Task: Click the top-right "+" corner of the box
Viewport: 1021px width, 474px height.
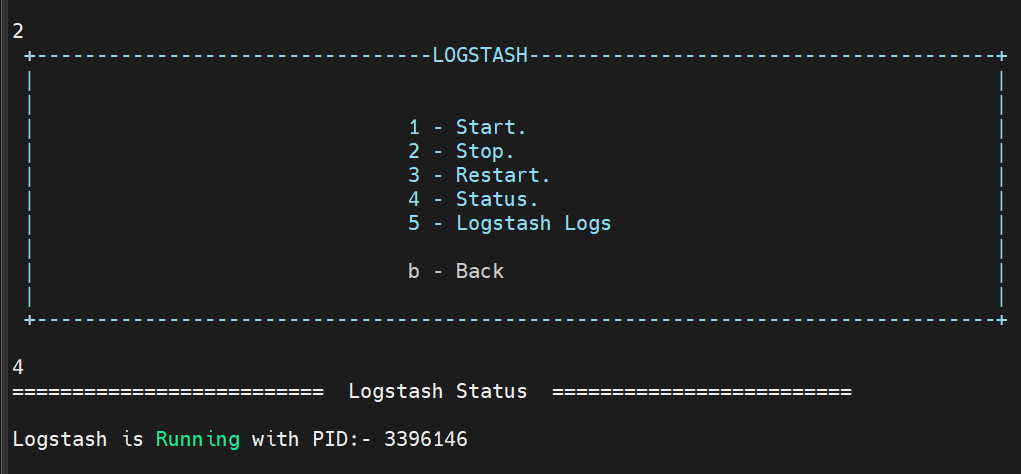Action: (1002, 56)
